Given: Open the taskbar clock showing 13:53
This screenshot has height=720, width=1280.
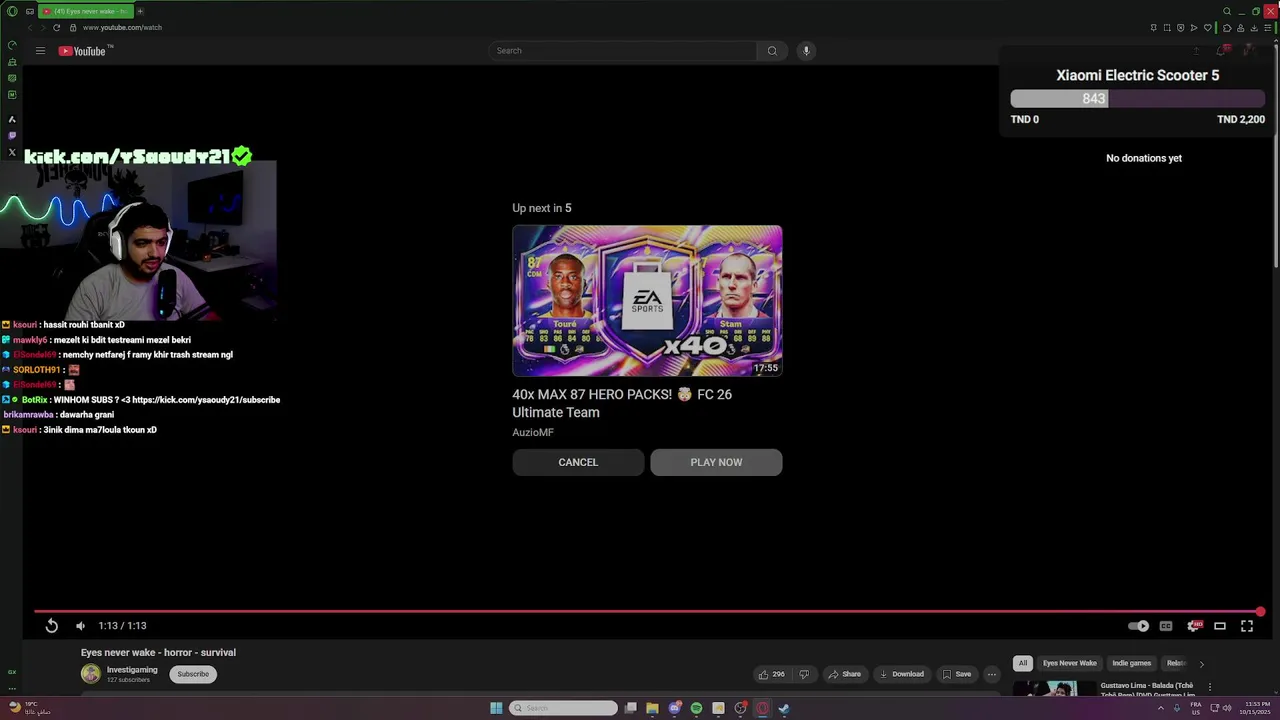Looking at the screenshot, I should pyautogui.click(x=1256, y=708).
